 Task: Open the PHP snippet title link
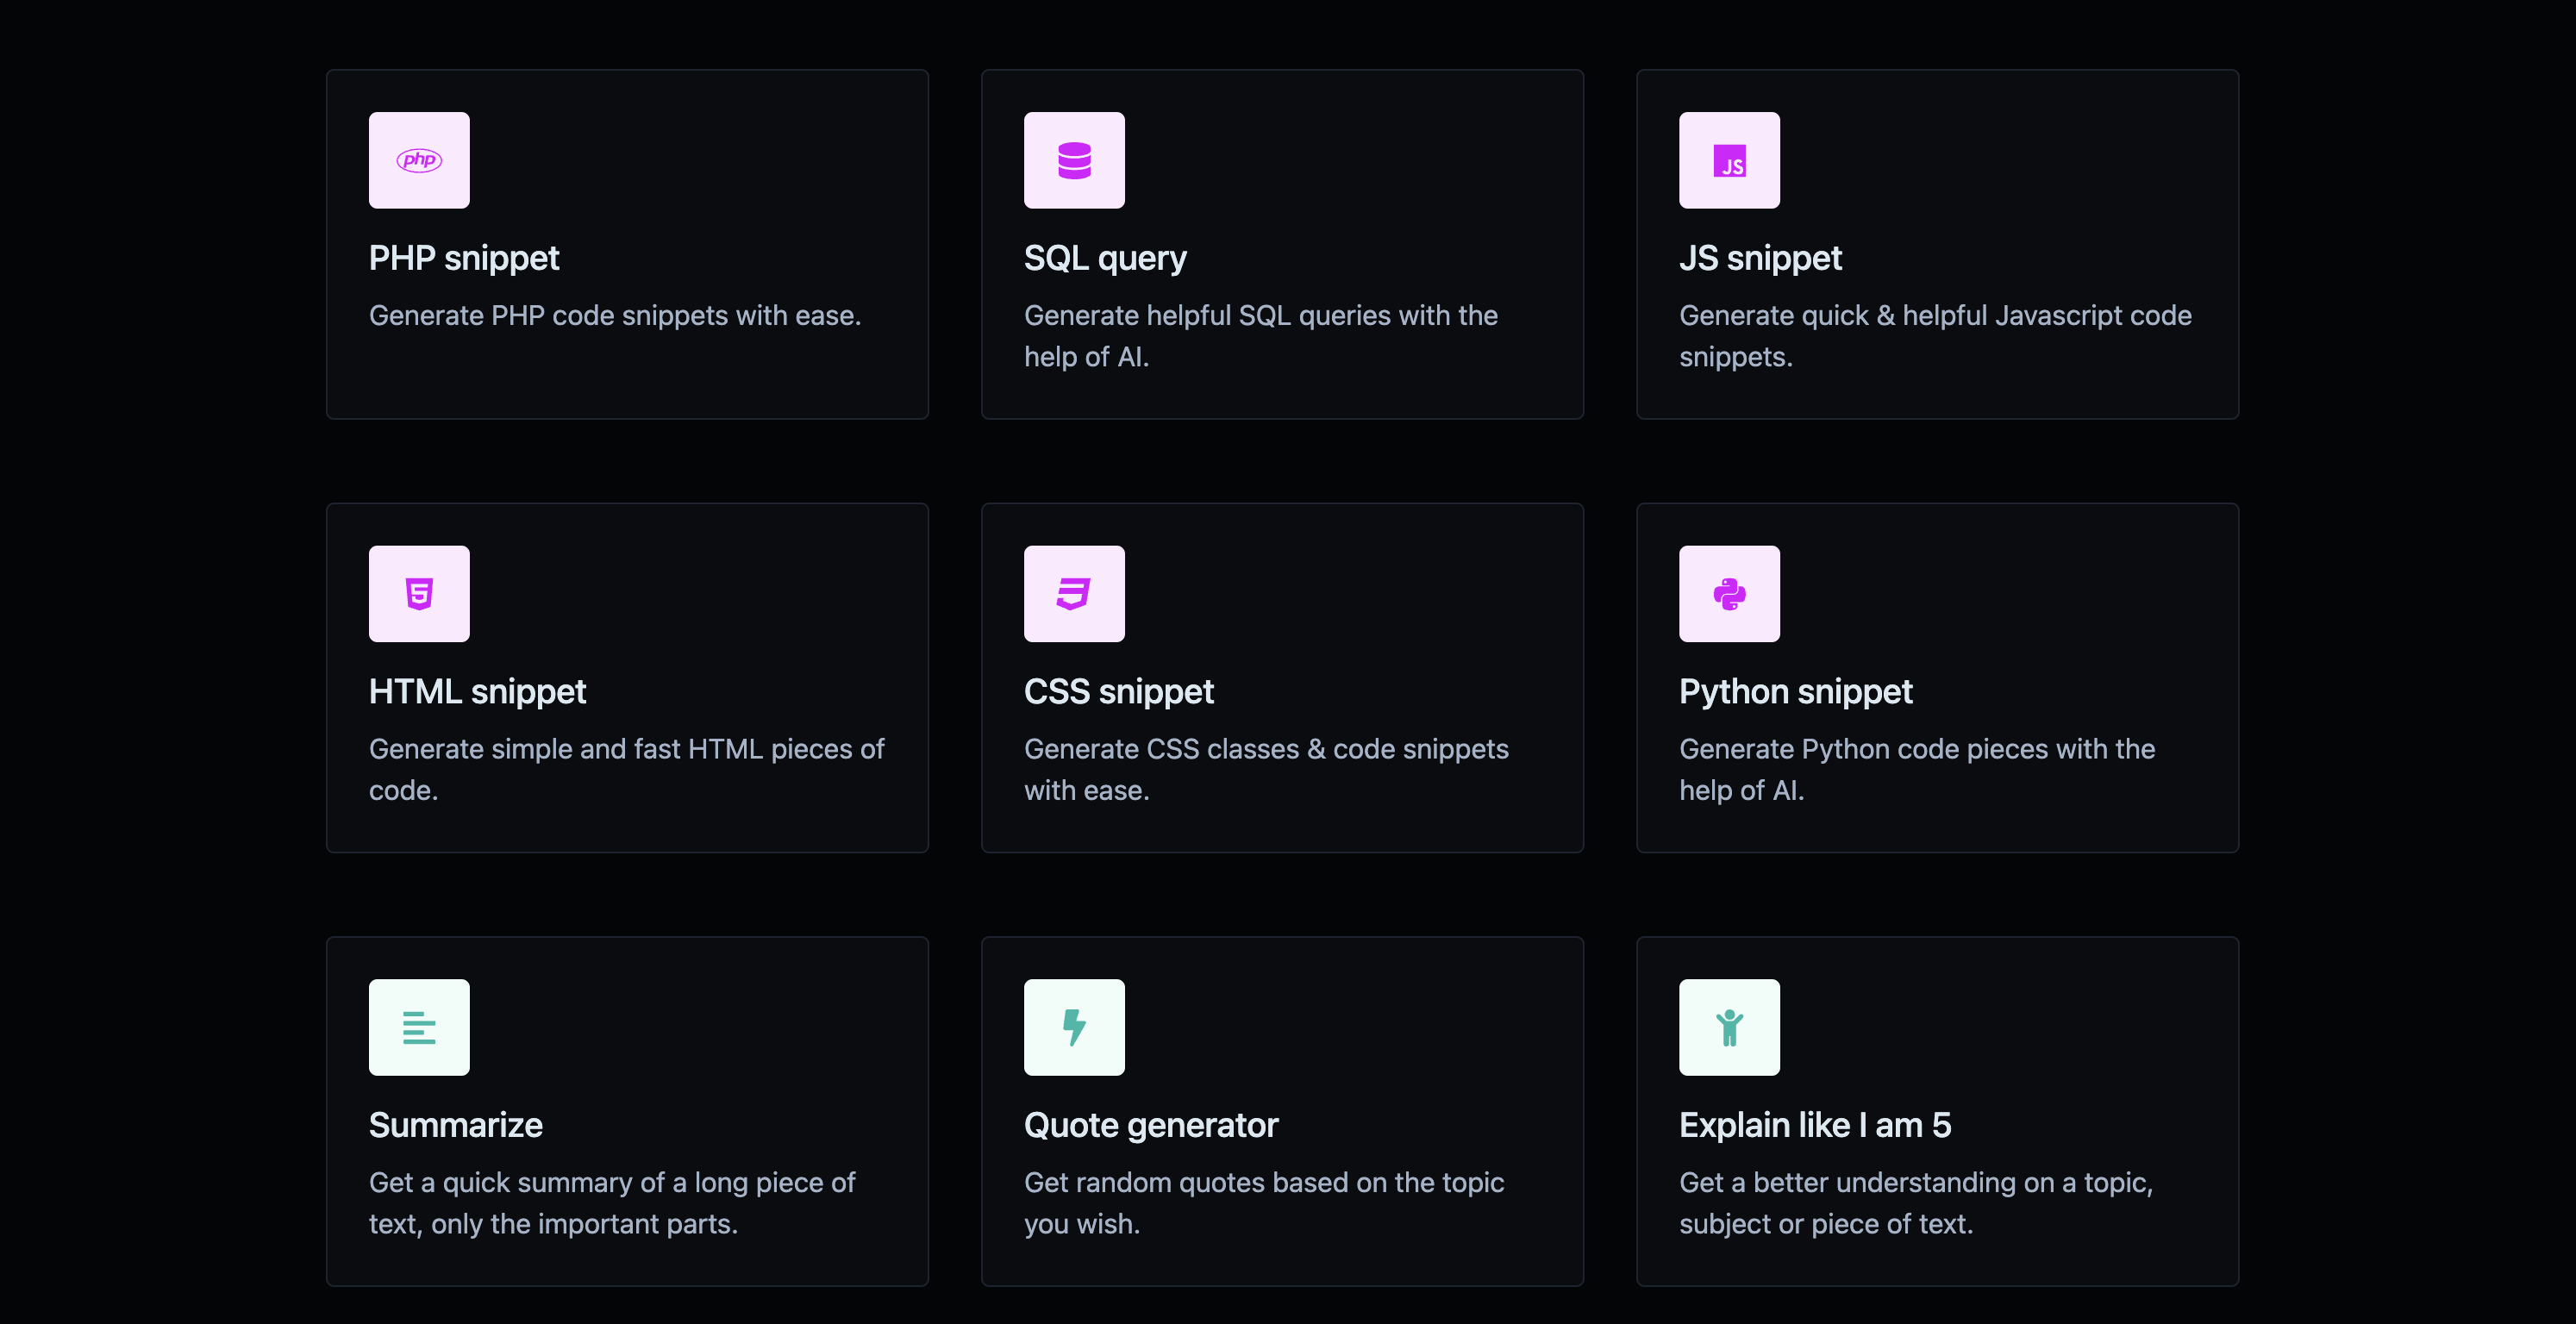(x=464, y=258)
